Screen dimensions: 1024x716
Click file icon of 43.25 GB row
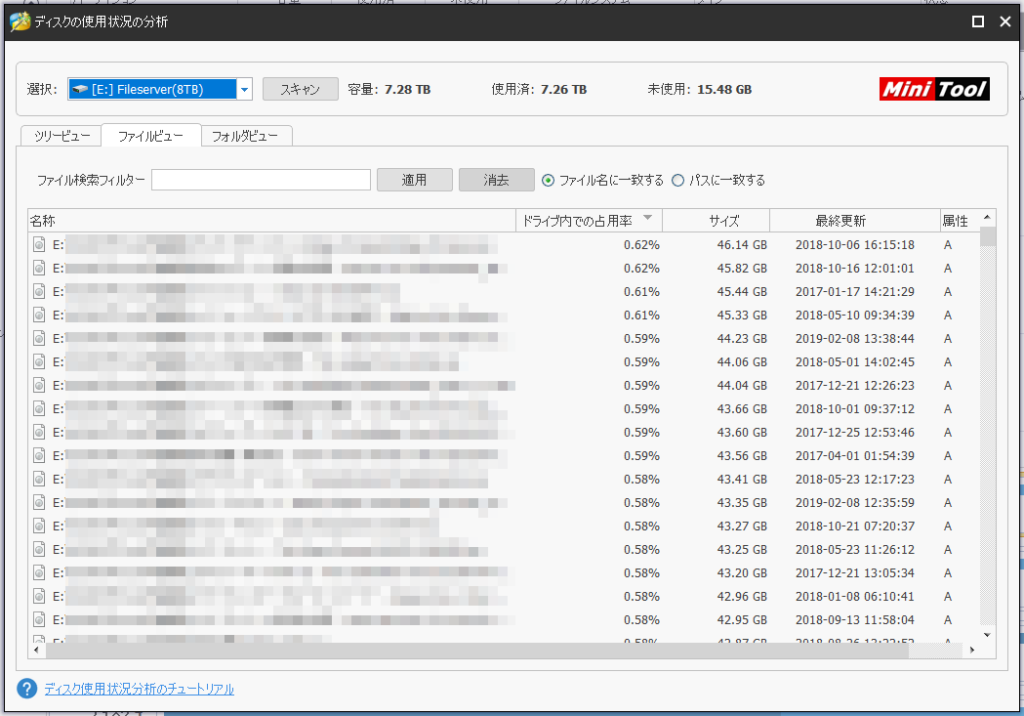click(x=39, y=550)
